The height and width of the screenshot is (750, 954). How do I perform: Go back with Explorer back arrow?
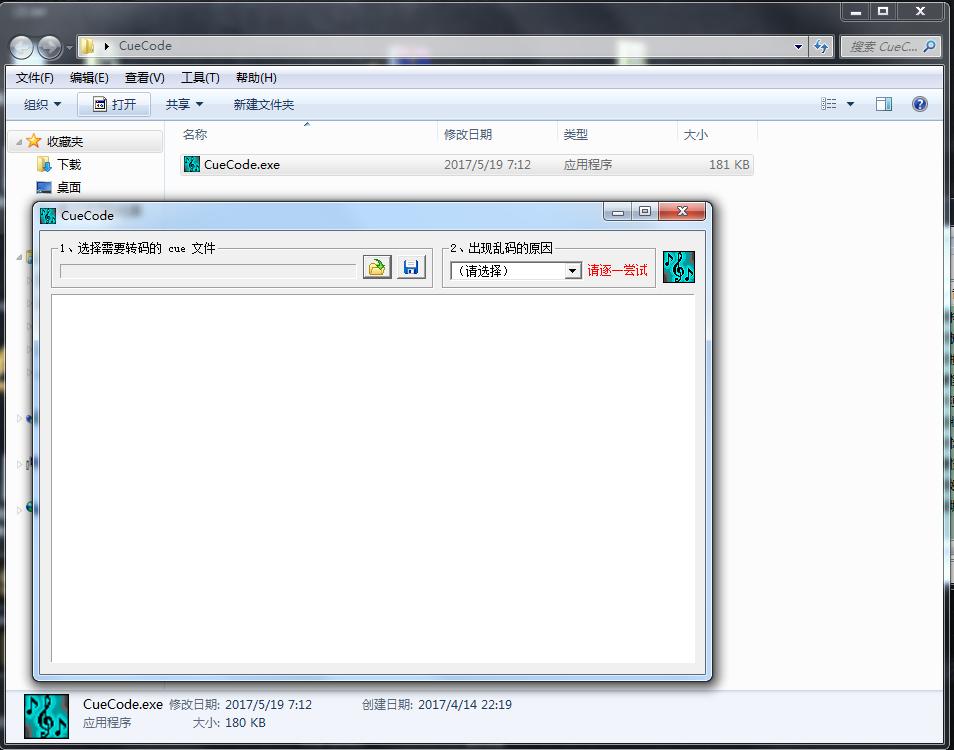(x=22, y=47)
